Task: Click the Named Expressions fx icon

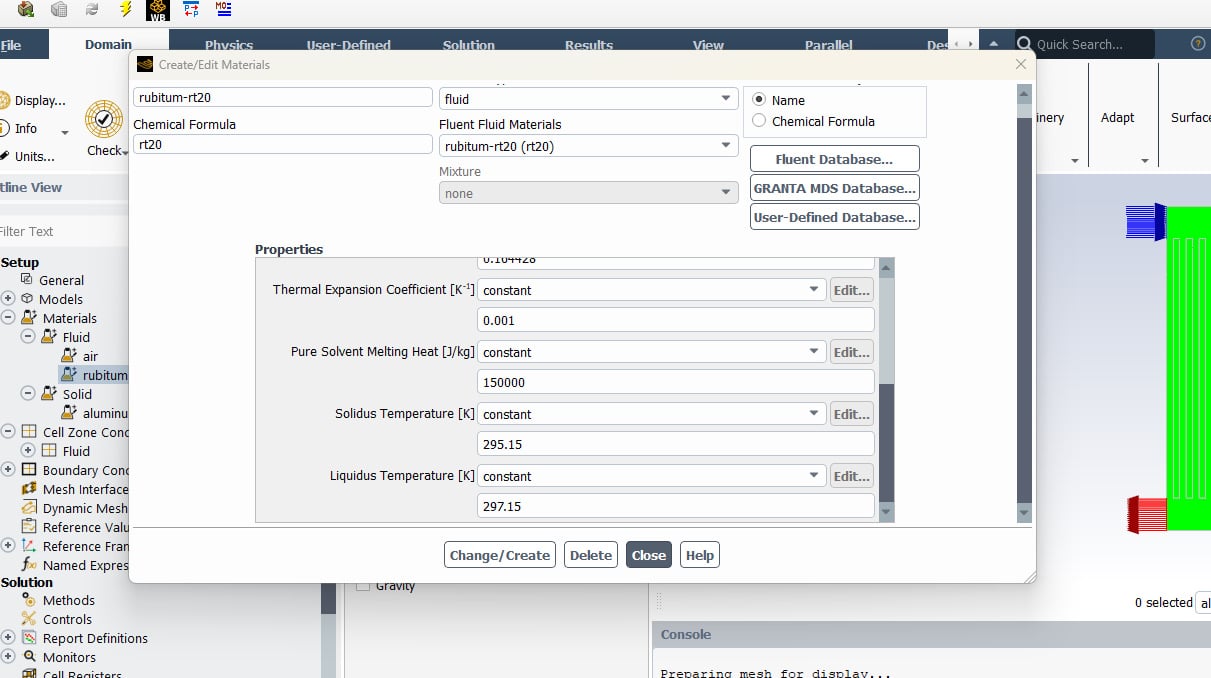Action: tap(29, 565)
